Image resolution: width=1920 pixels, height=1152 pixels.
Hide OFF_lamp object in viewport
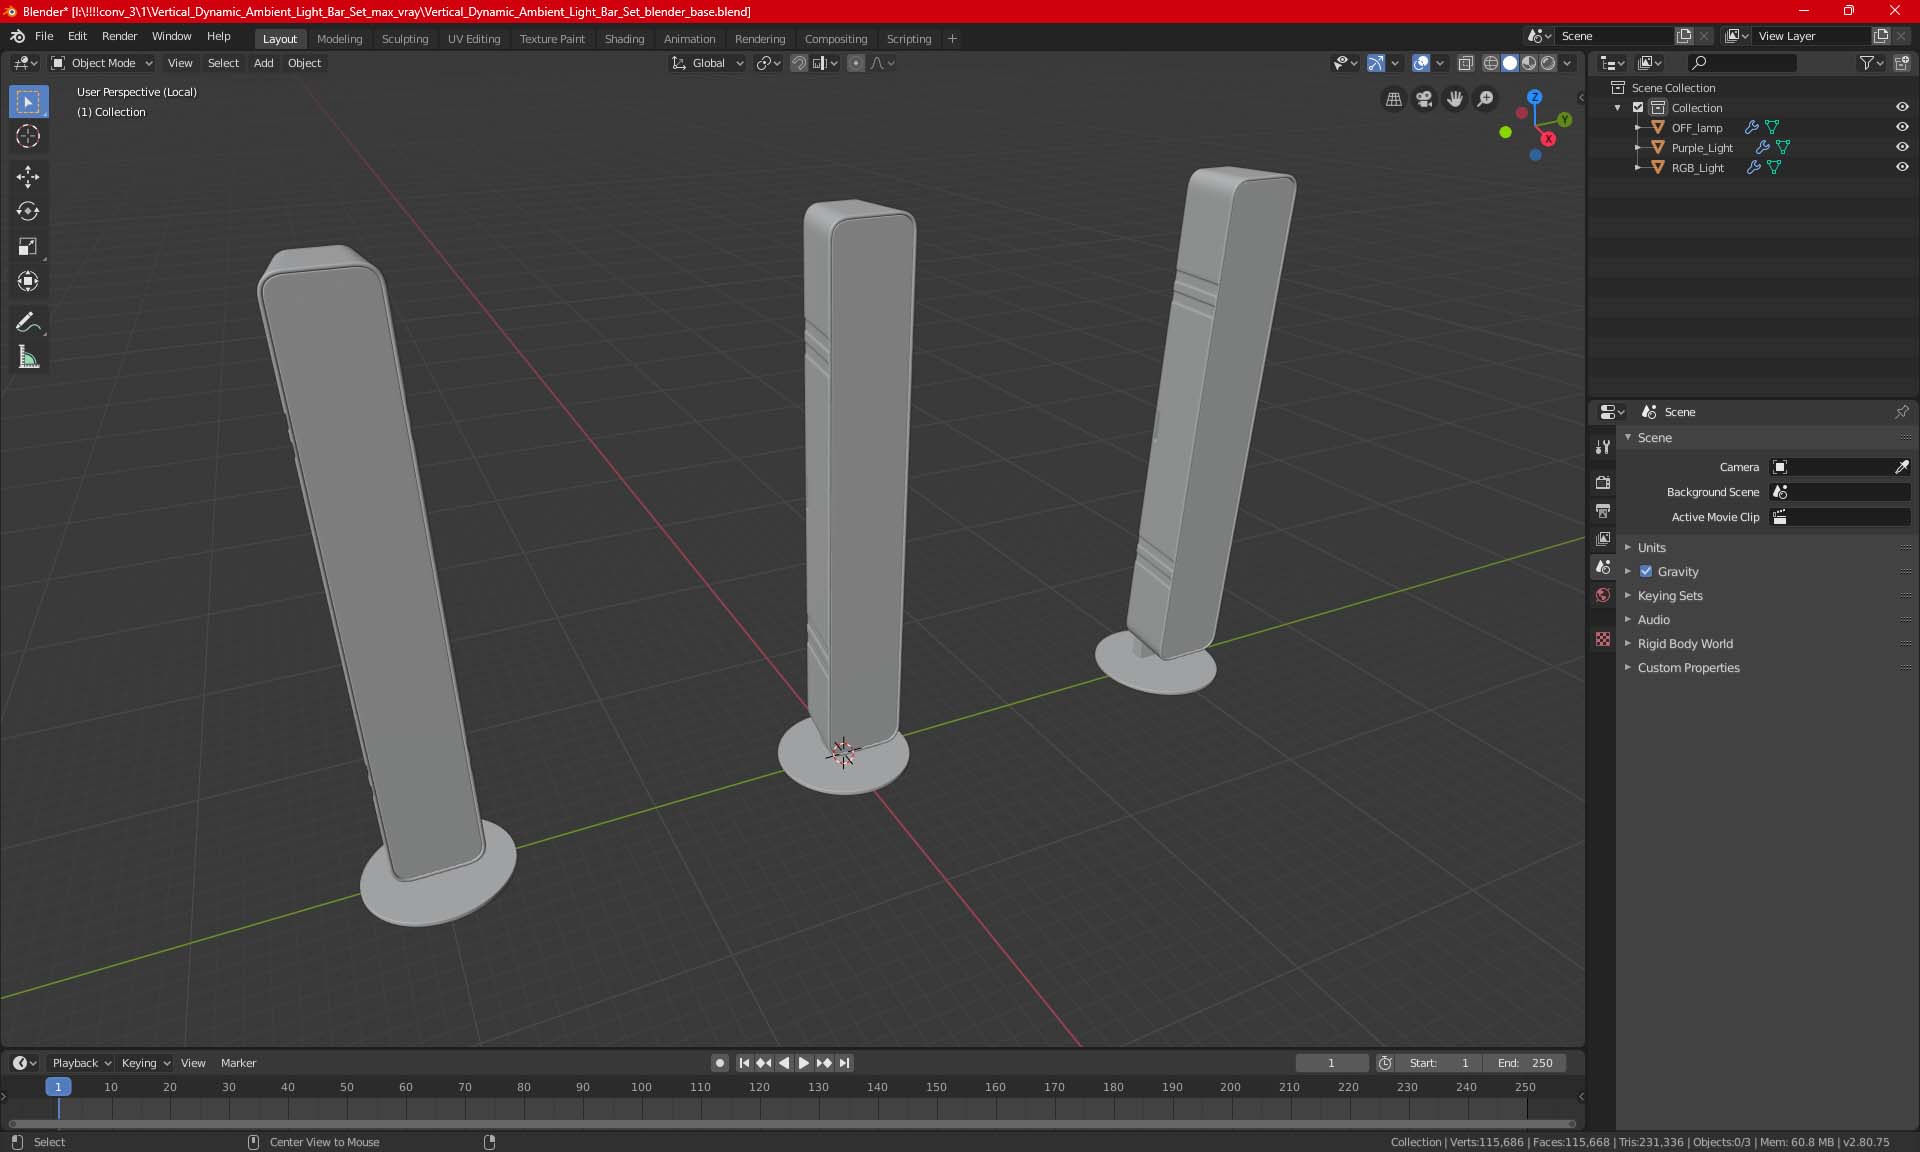(x=1902, y=128)
